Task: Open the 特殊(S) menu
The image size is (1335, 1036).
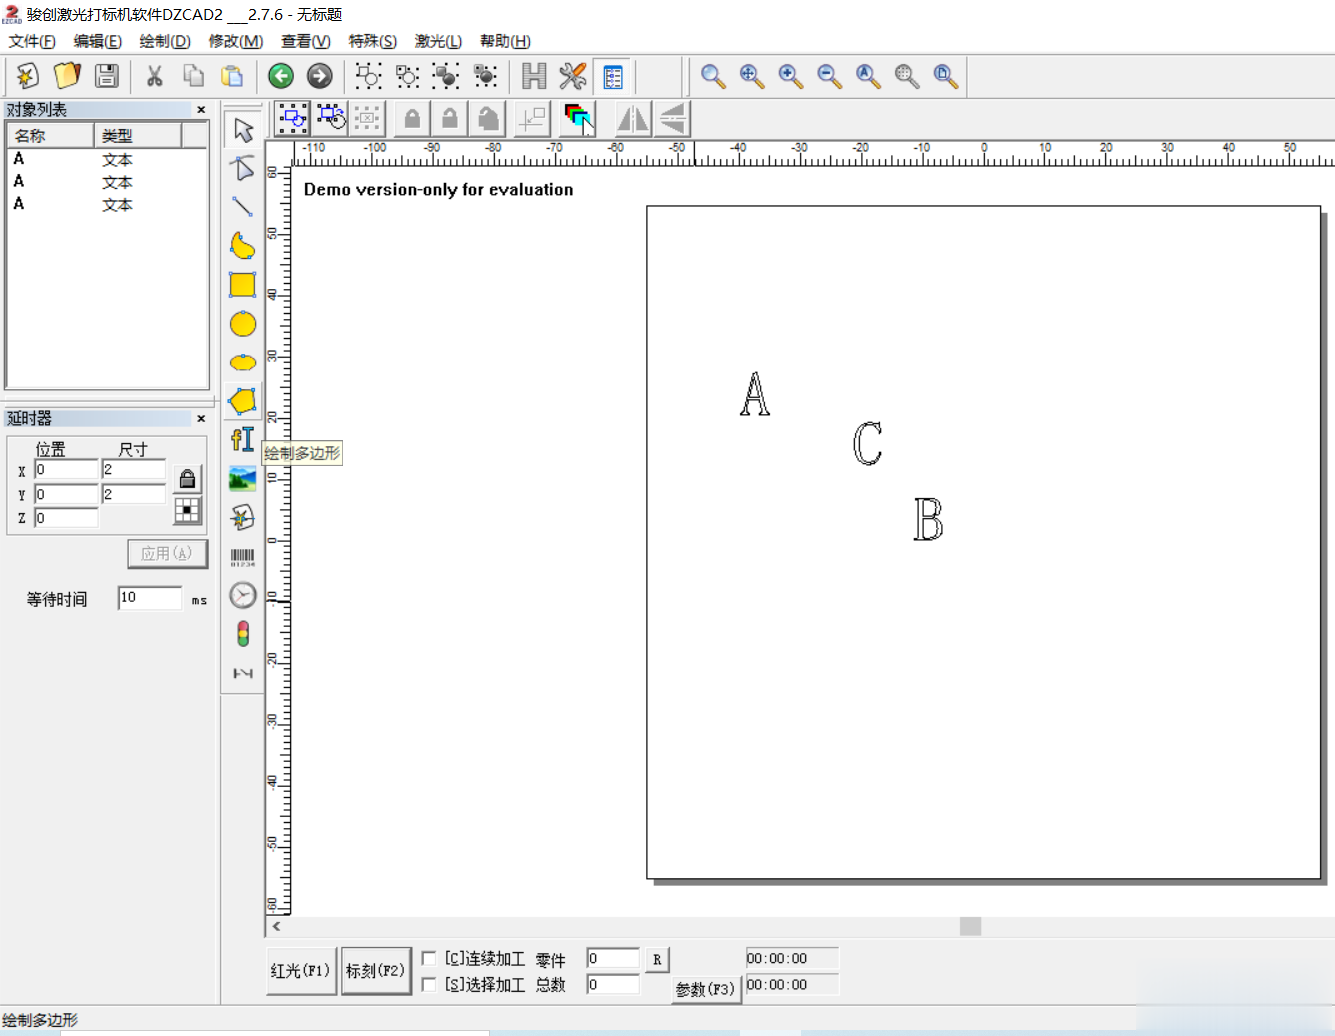Action: (373, 41)
